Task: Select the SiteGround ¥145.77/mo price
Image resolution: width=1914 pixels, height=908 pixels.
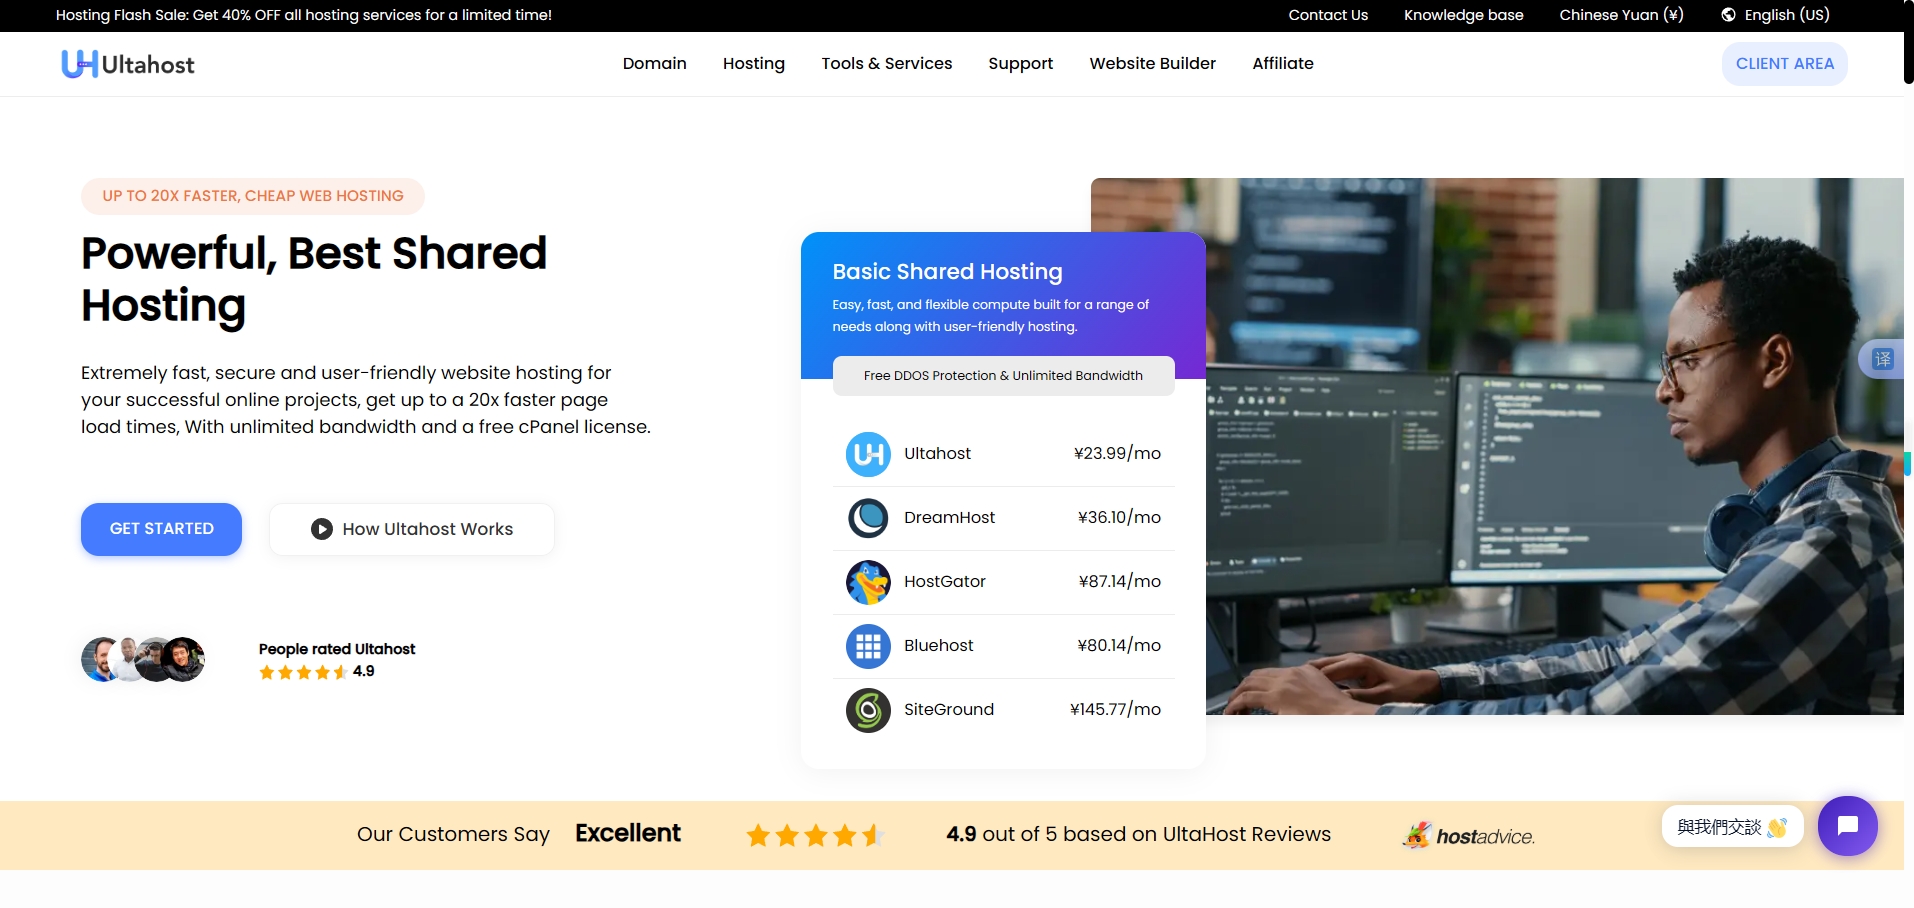Action: [1115, 709]
